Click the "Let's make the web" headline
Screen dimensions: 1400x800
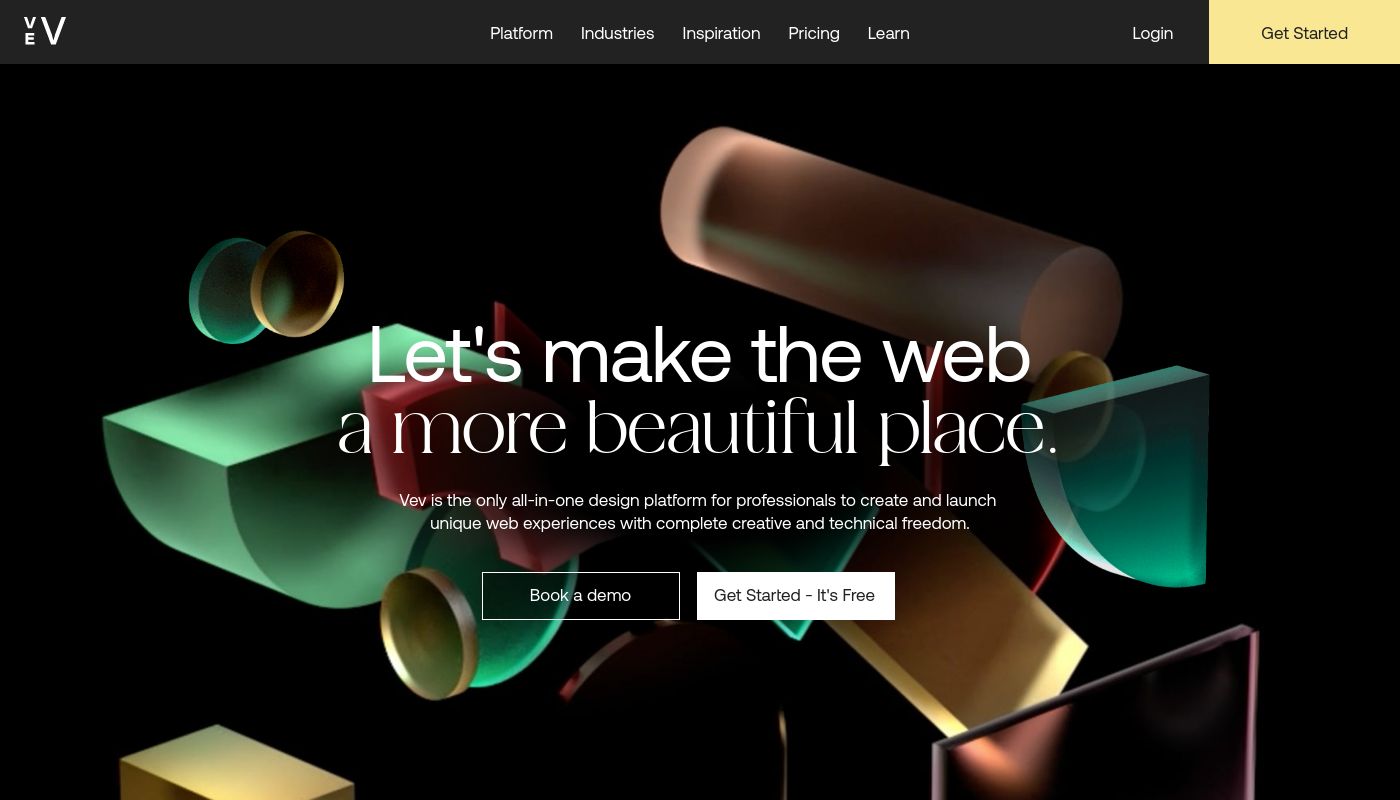click(x=699, y=355)
